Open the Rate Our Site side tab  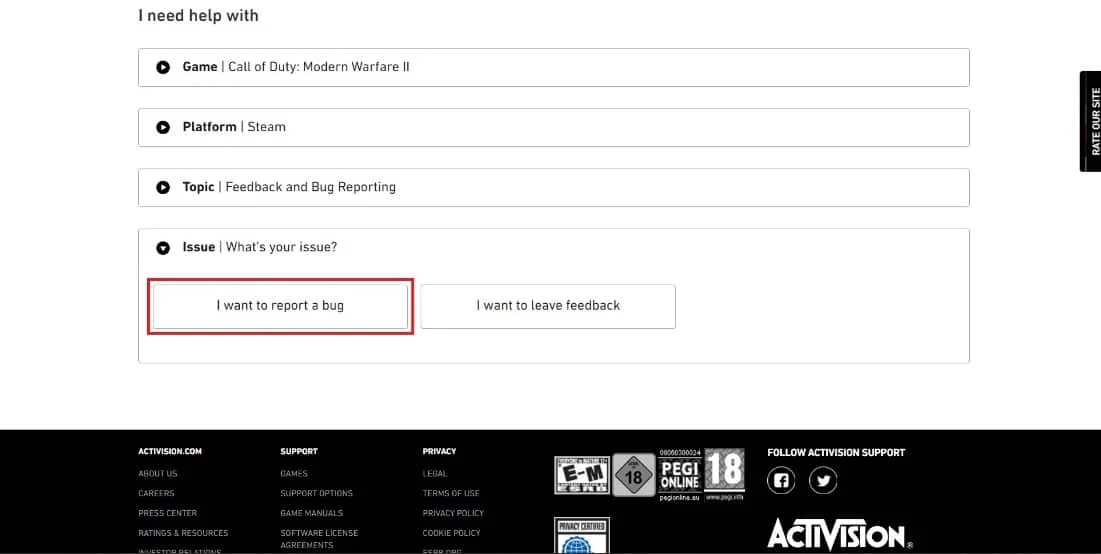tap(1090, 121)
